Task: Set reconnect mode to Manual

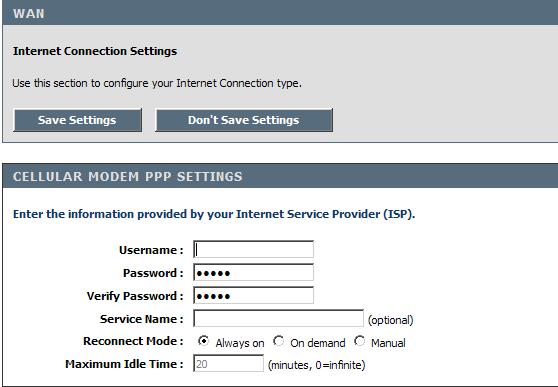Action: [359, 341]
